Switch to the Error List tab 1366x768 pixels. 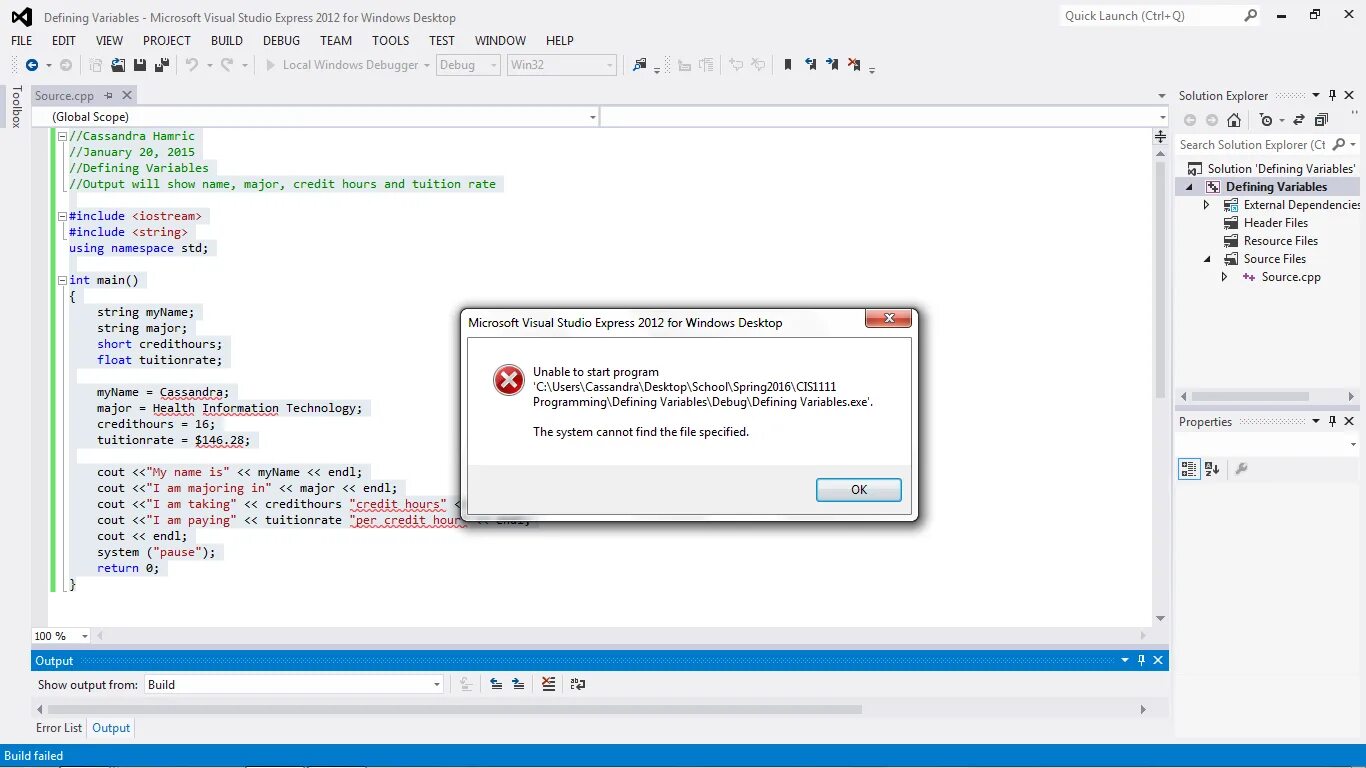(59, 728)
